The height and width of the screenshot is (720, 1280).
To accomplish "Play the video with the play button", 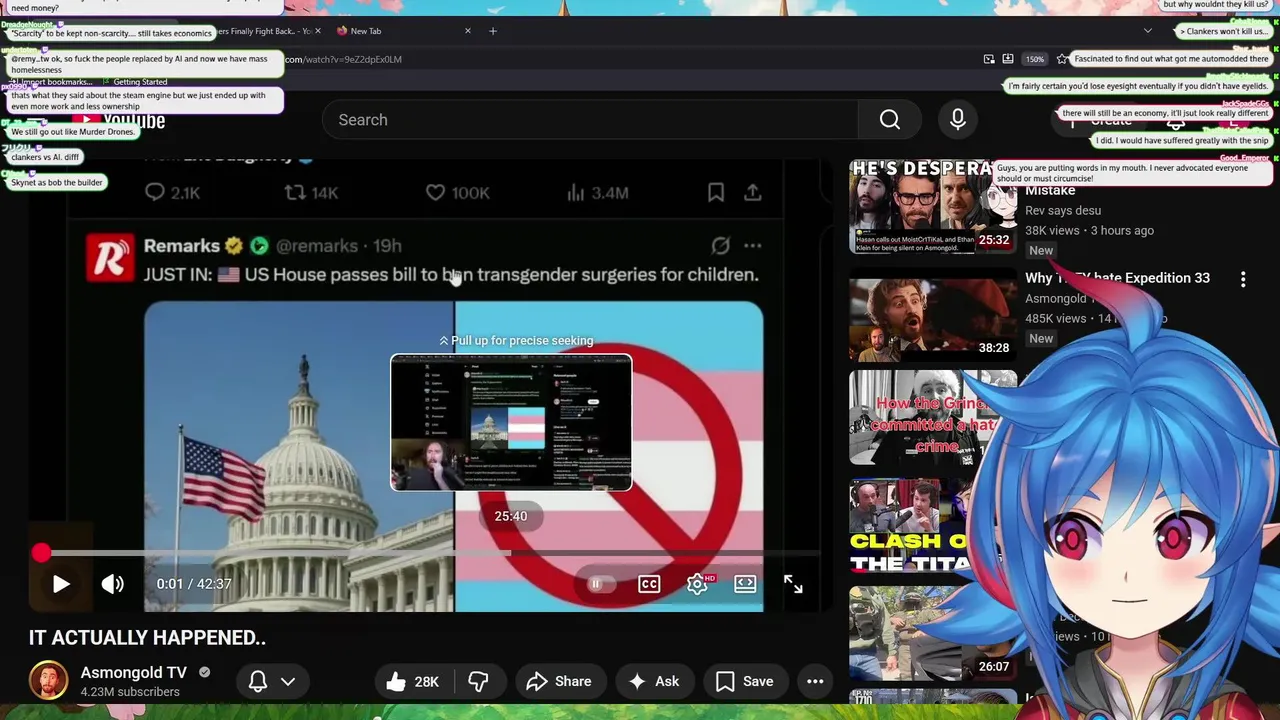I will tap(61, 584).
